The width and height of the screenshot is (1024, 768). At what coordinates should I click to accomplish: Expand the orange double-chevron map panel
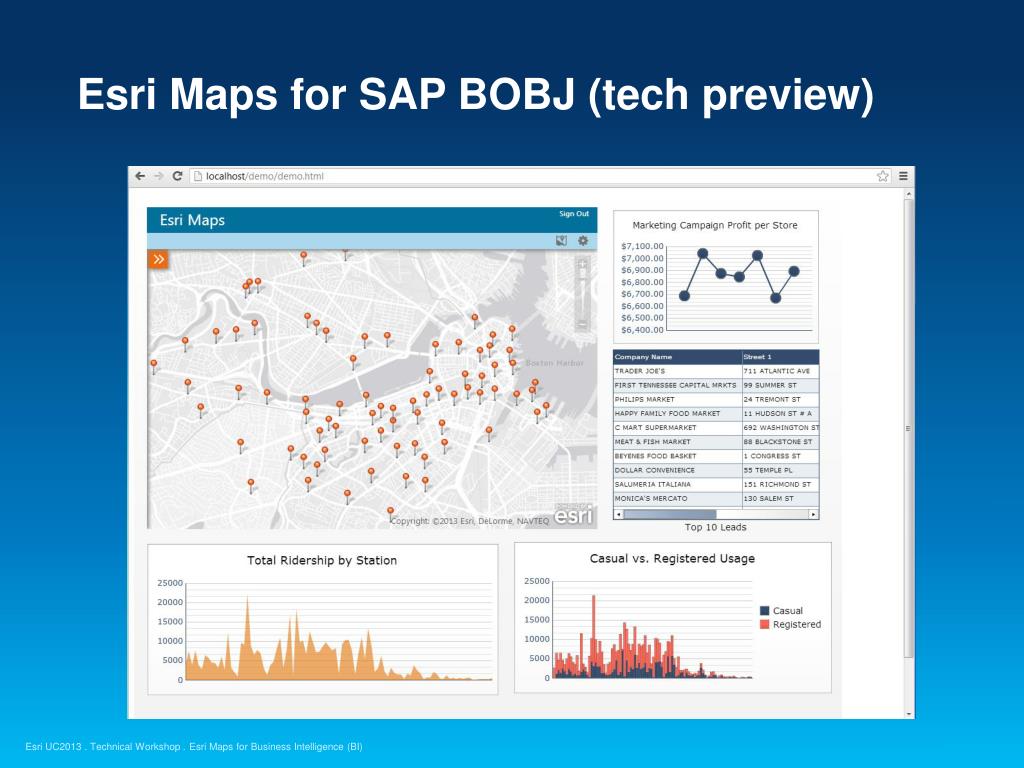[x=158, y=259]
